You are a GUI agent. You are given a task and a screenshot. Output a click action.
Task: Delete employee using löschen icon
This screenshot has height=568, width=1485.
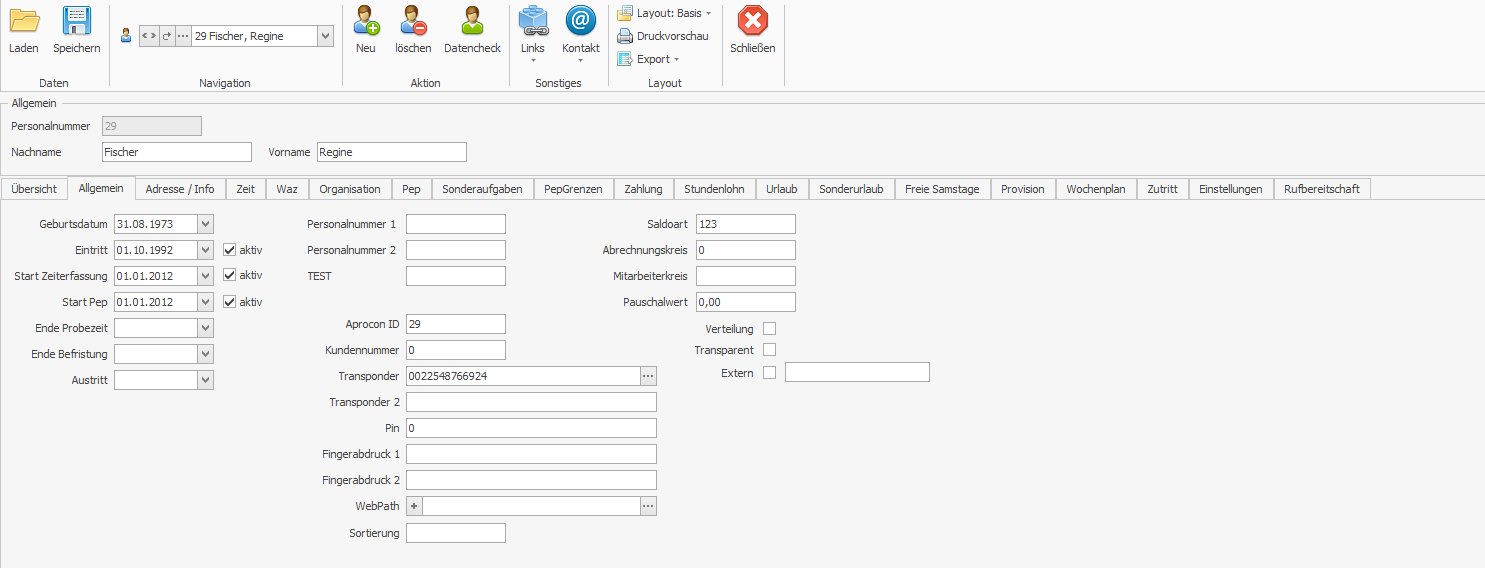pyautogui.click(x=413, y=22)
